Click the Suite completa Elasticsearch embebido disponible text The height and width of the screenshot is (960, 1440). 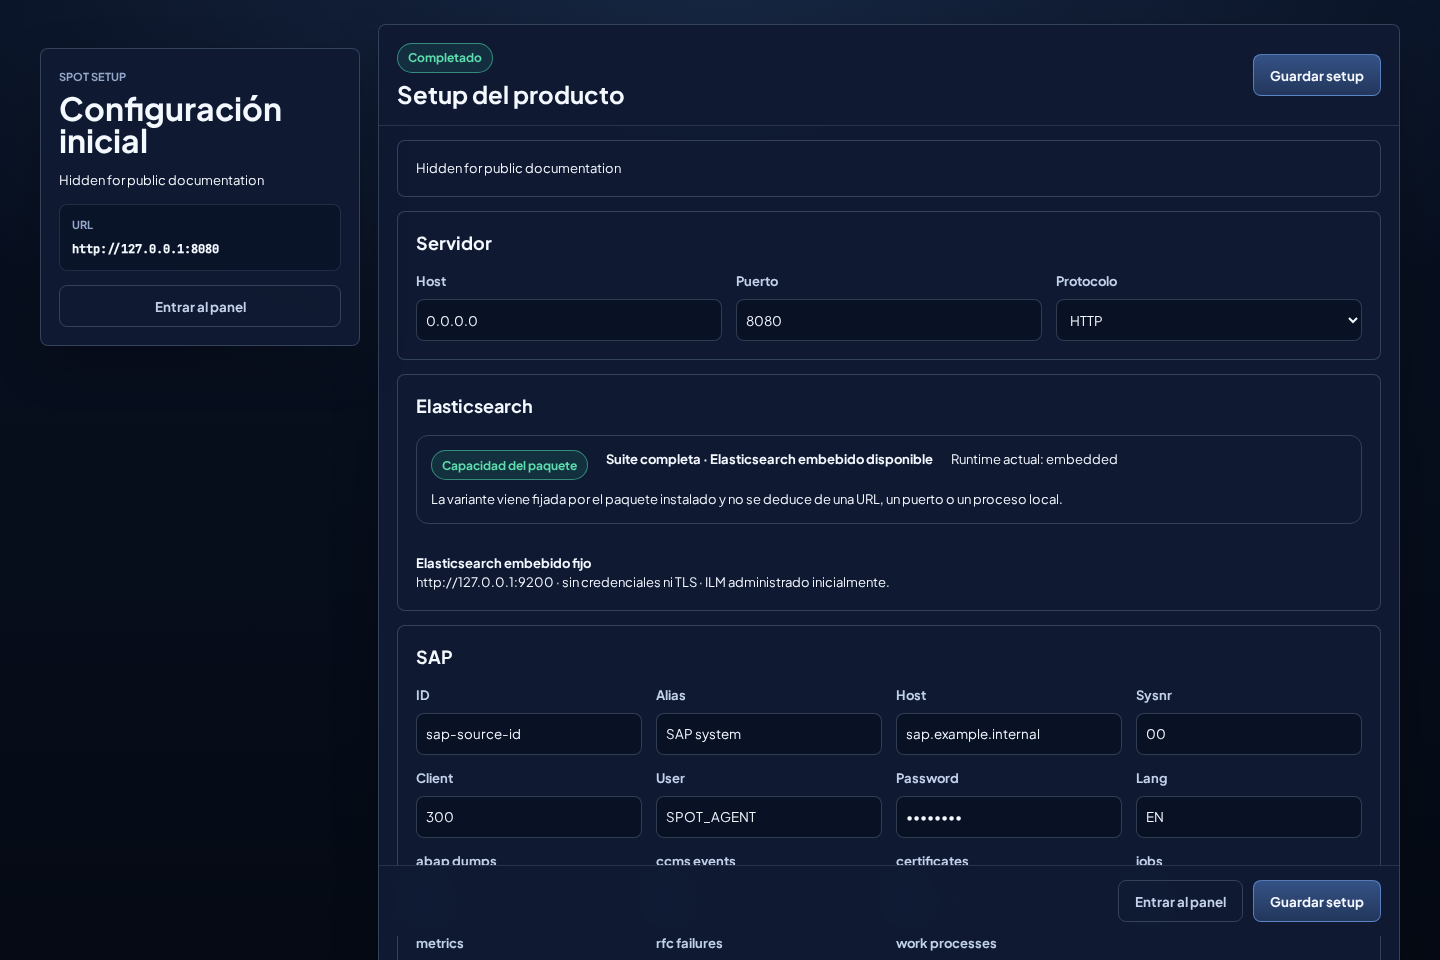click(769, 459)
